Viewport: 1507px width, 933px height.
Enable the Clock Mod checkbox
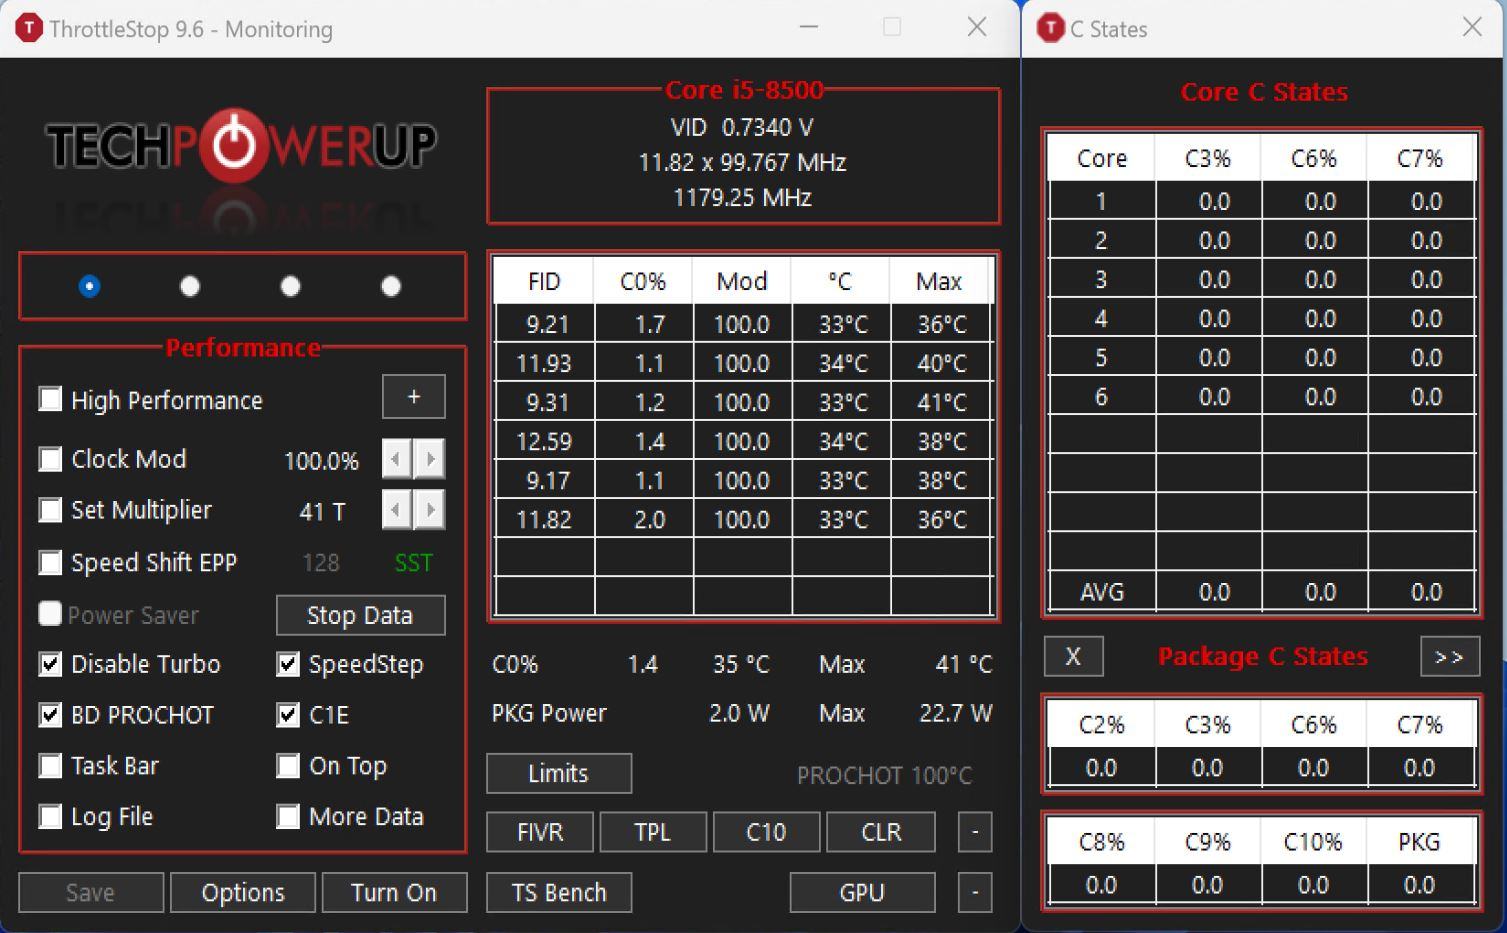click(x=50, y=458)
